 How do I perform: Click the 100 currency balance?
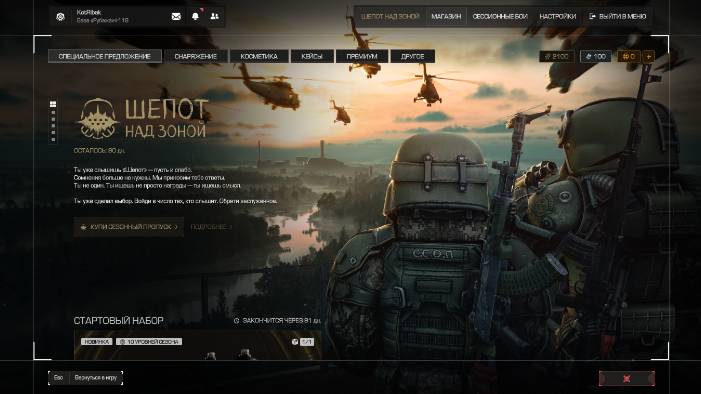595,56
